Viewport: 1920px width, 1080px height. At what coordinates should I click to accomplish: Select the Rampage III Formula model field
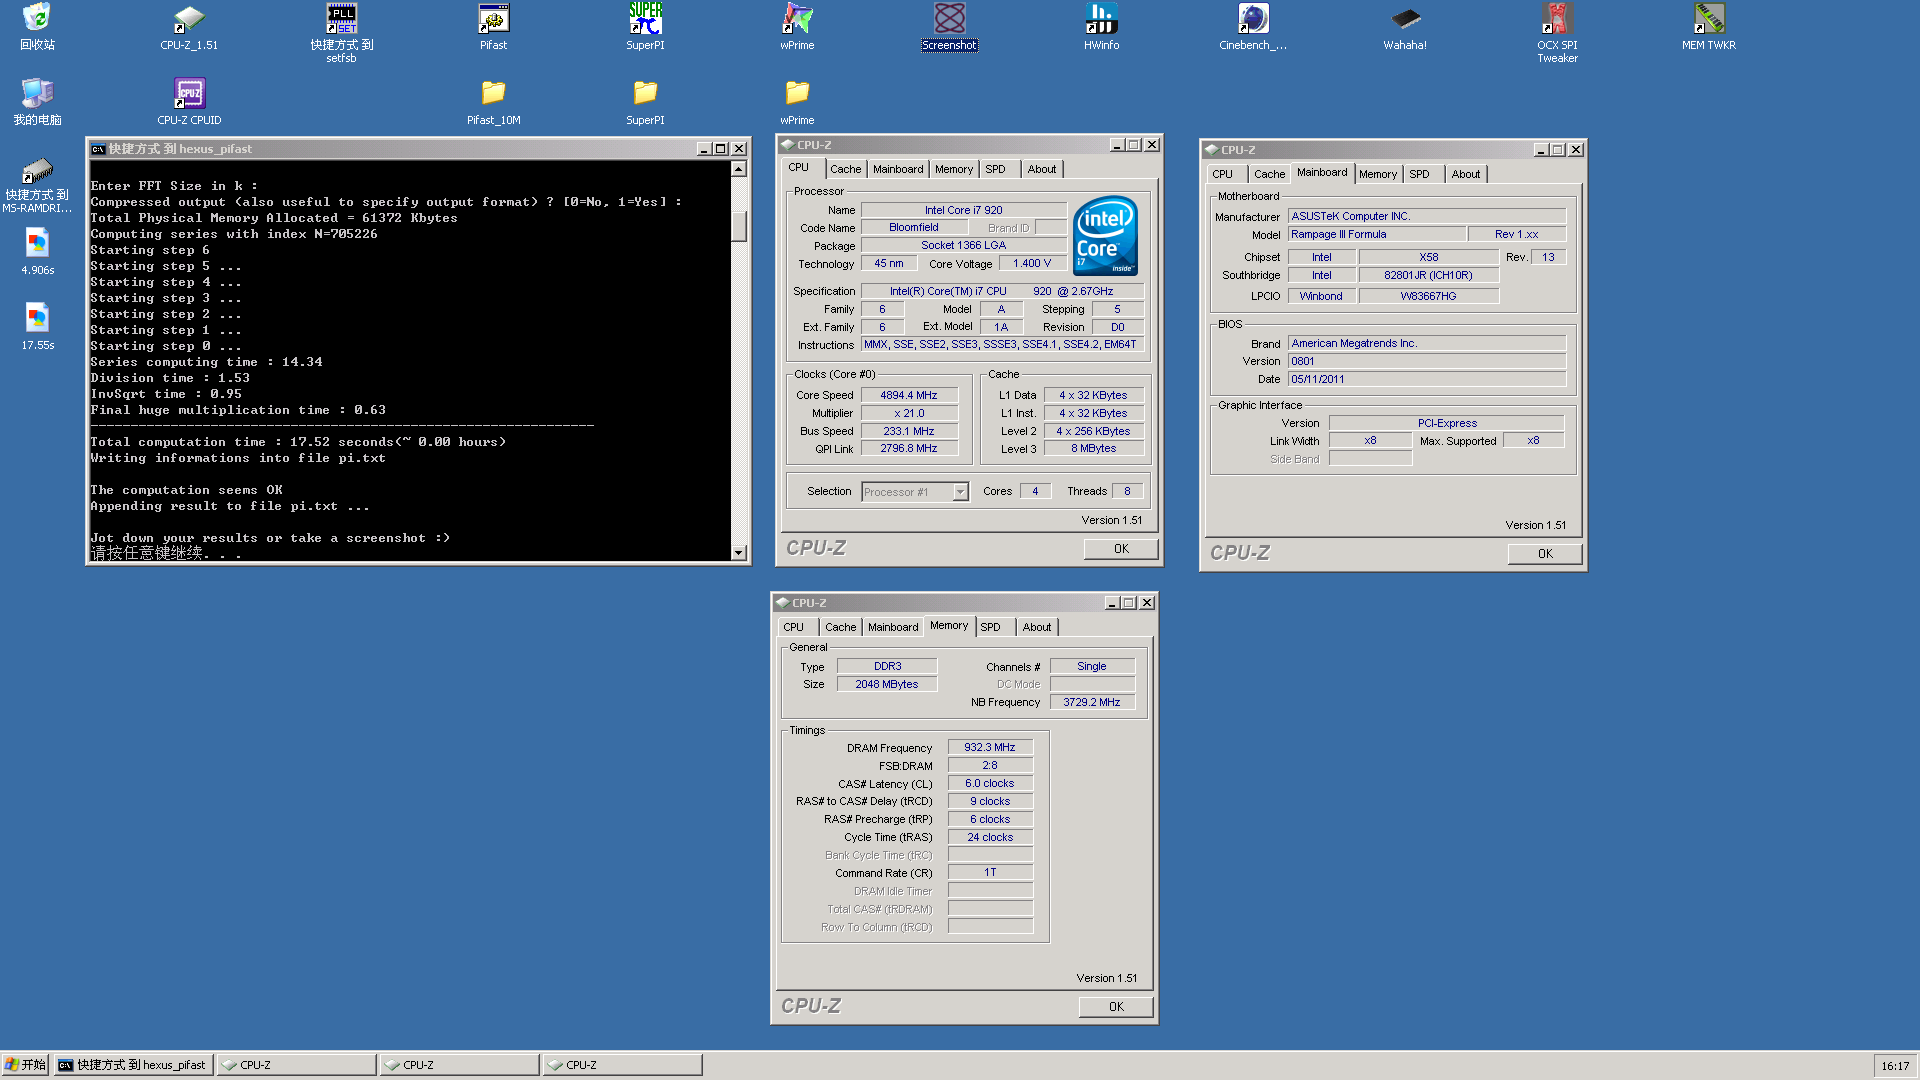click(1377, 234)
